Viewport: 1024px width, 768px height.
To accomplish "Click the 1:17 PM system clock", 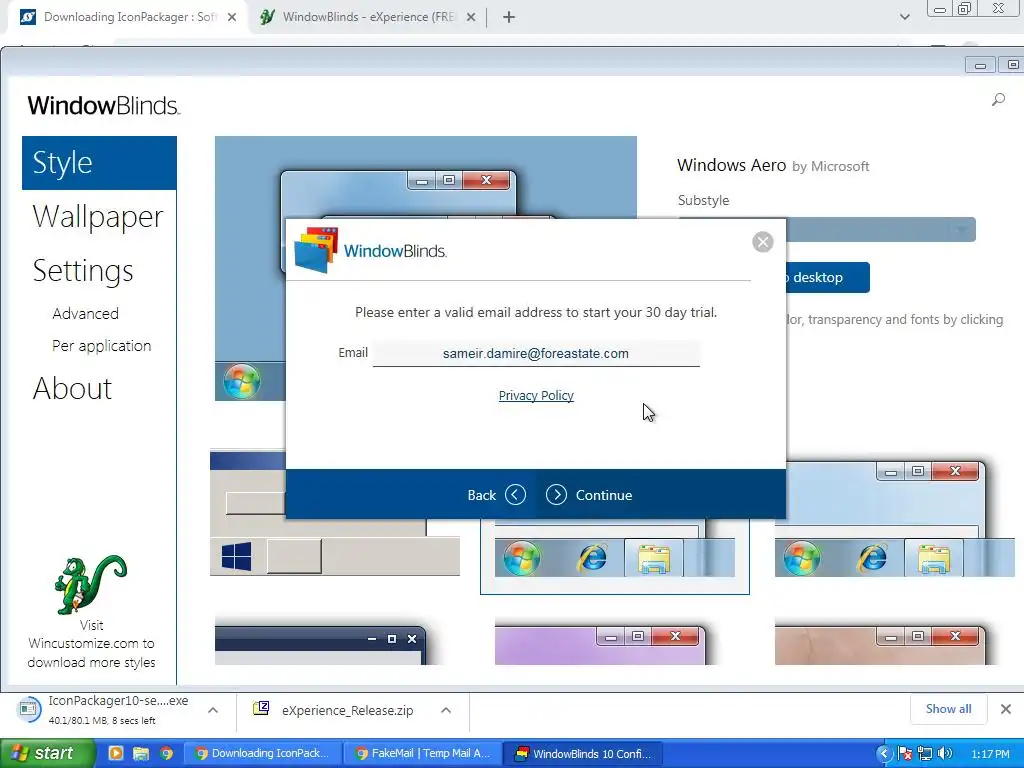I will pyautogui.click(x=990, y=754).
